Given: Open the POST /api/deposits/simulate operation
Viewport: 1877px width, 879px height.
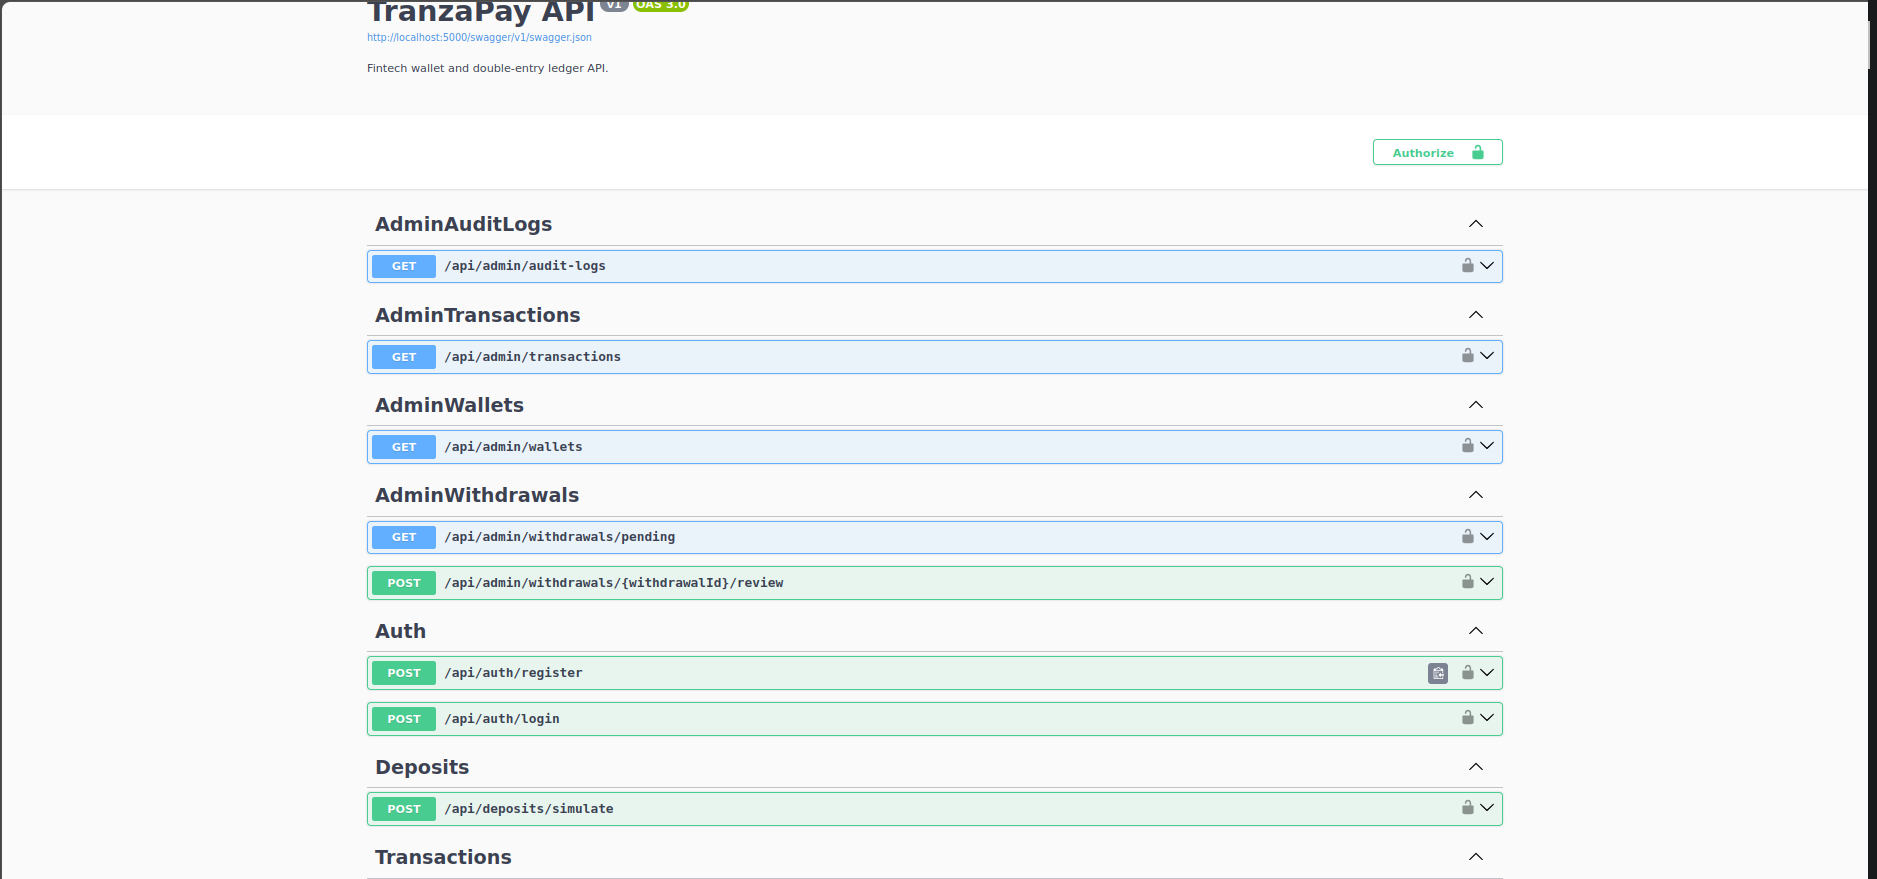Looking at the screenshot, I should (x=934, y=809).
